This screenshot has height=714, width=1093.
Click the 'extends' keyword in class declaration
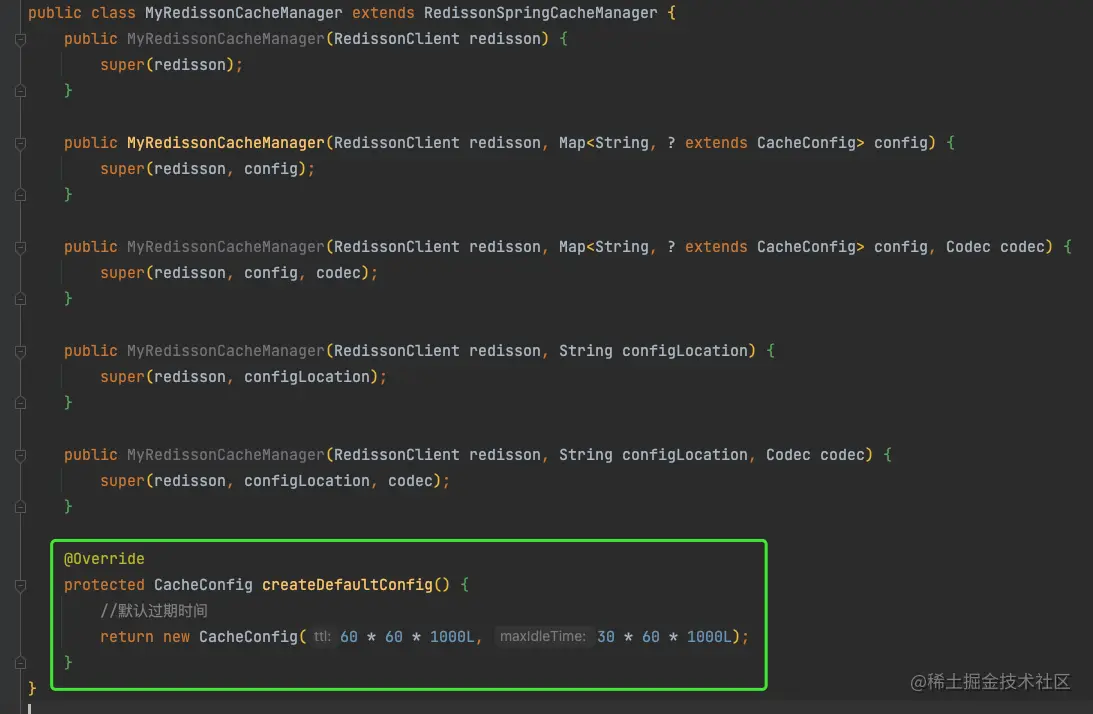(383, 13)
